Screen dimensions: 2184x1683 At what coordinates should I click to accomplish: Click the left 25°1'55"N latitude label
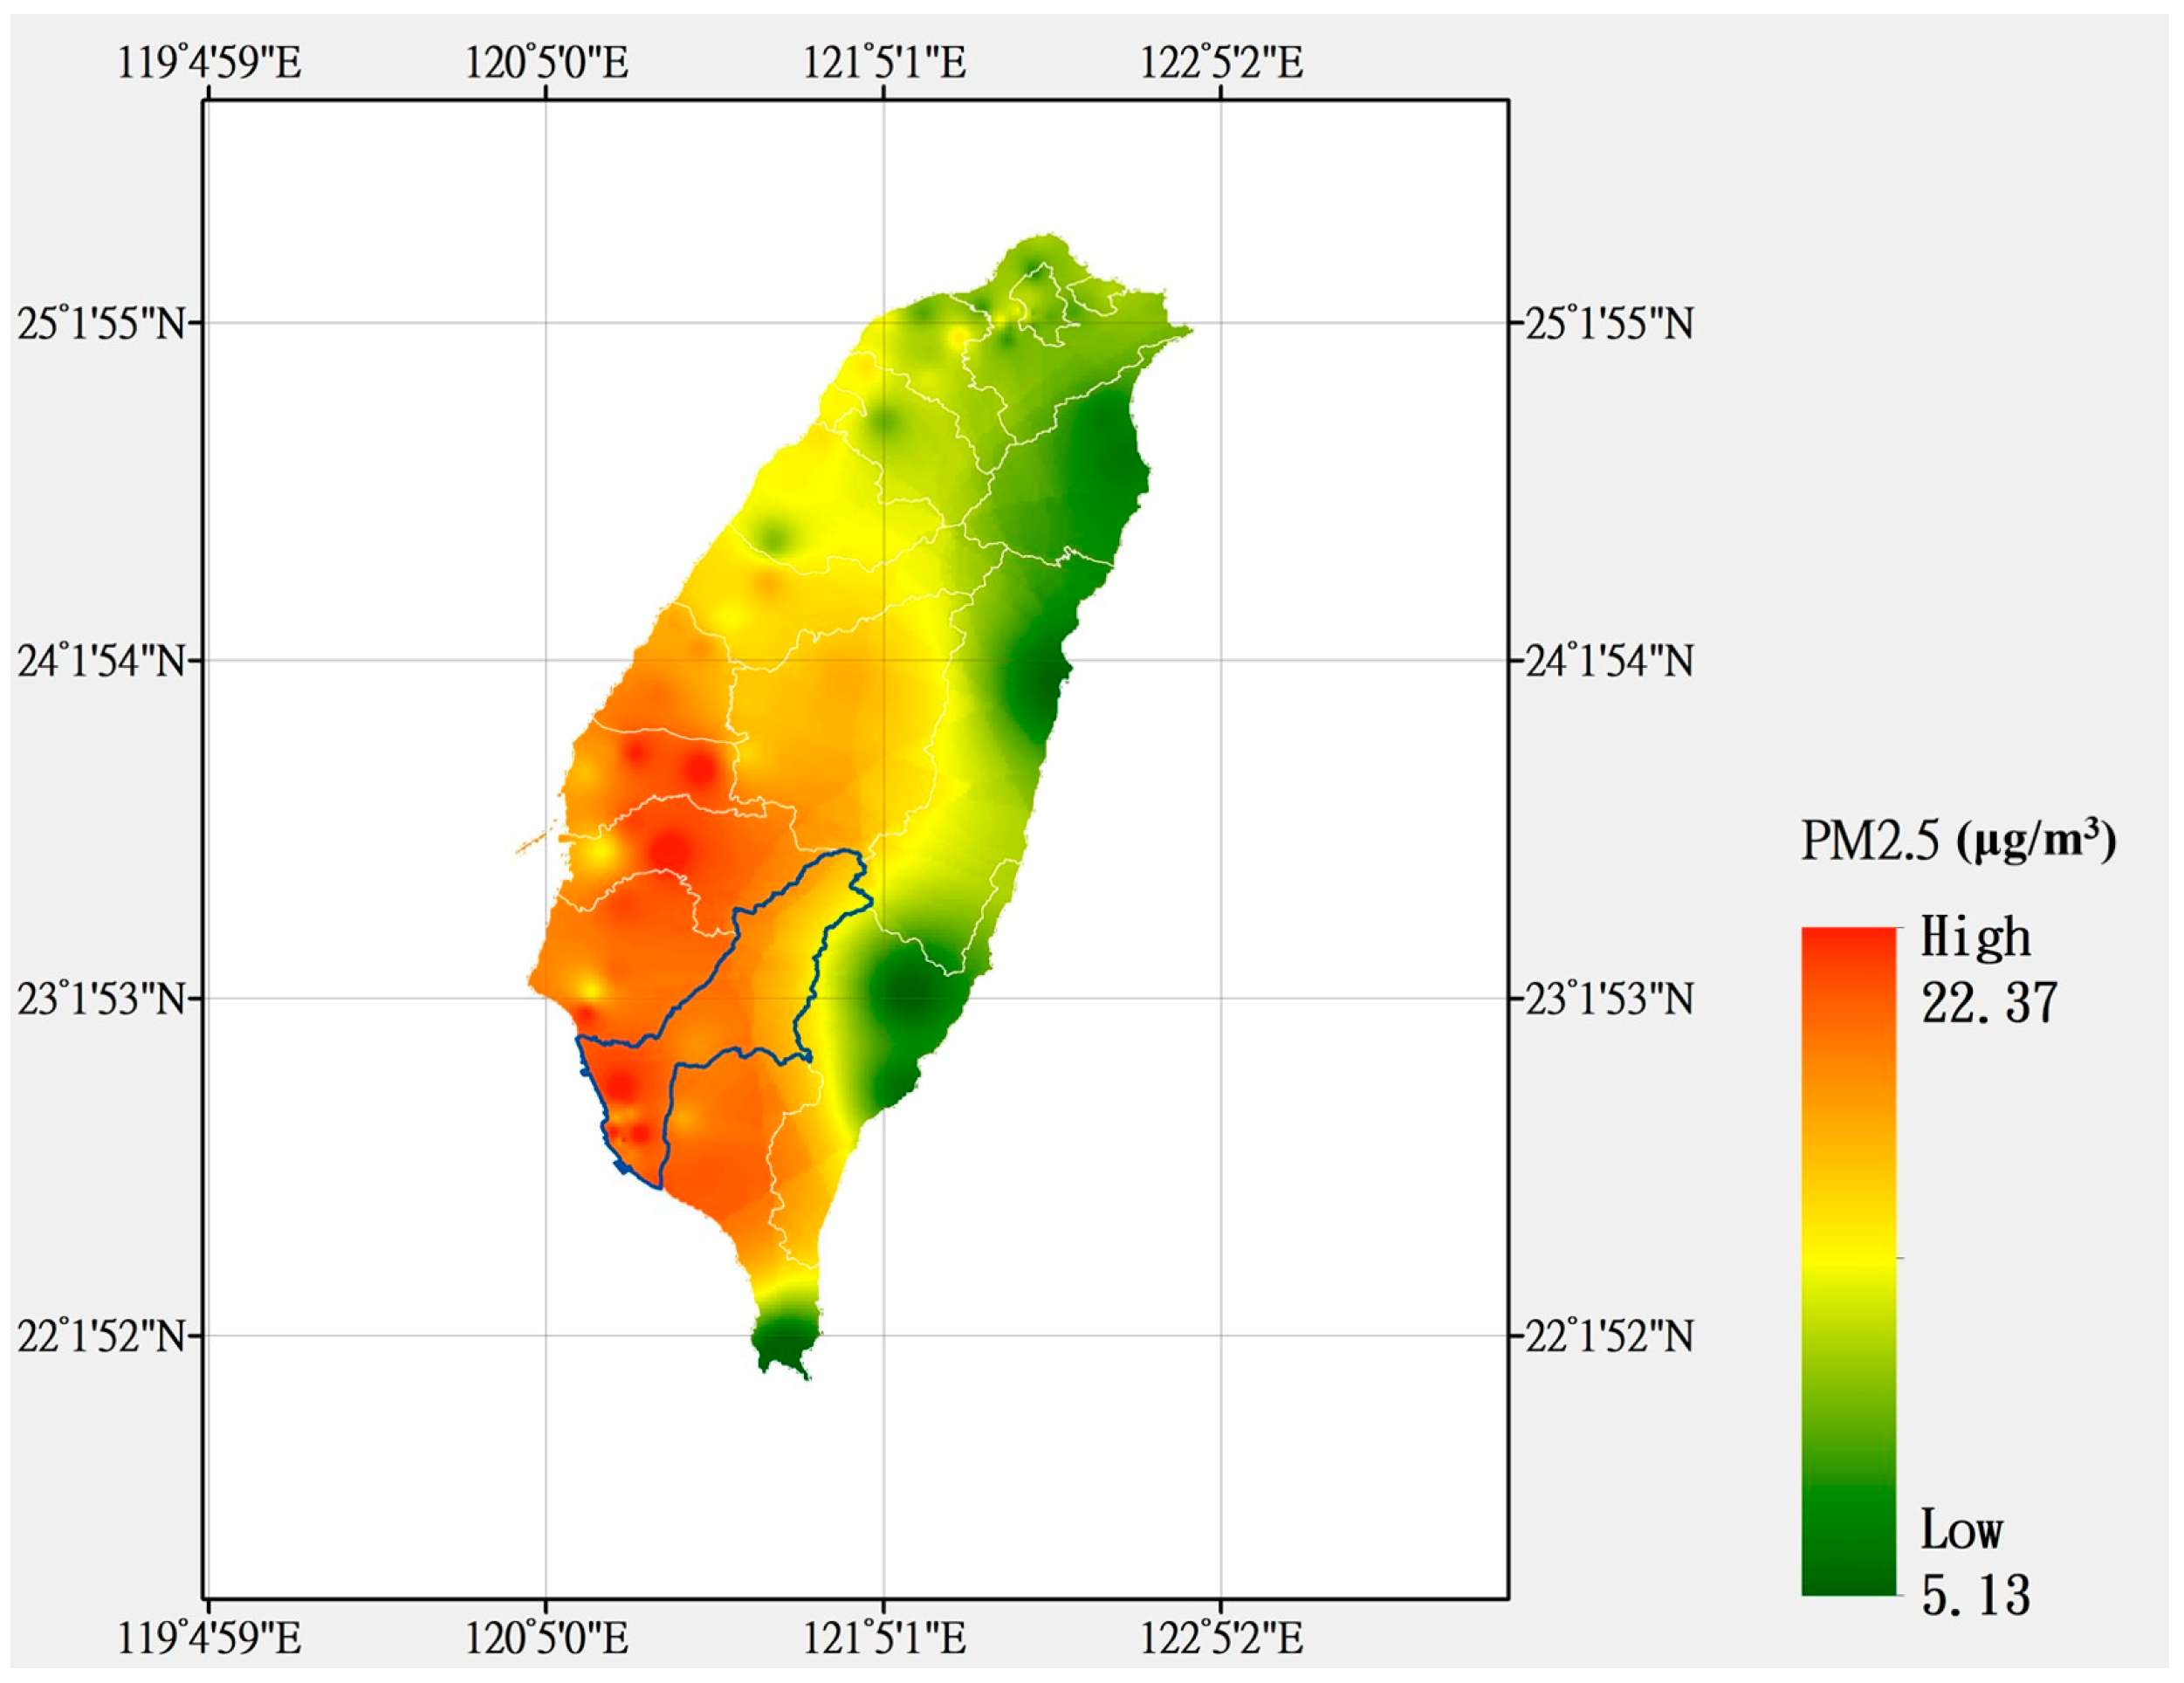click(x=103, y=324)
